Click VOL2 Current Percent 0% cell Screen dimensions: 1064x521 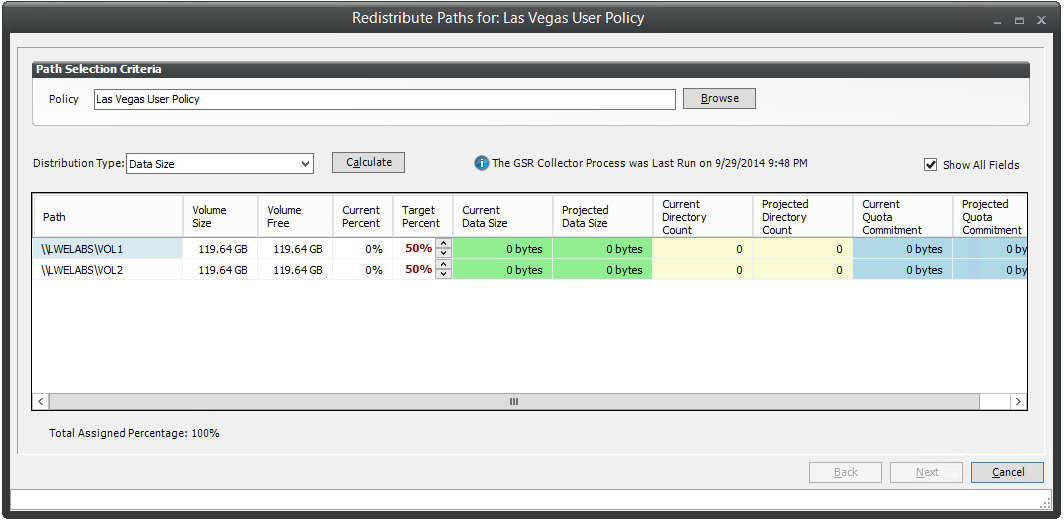point(362,270)
